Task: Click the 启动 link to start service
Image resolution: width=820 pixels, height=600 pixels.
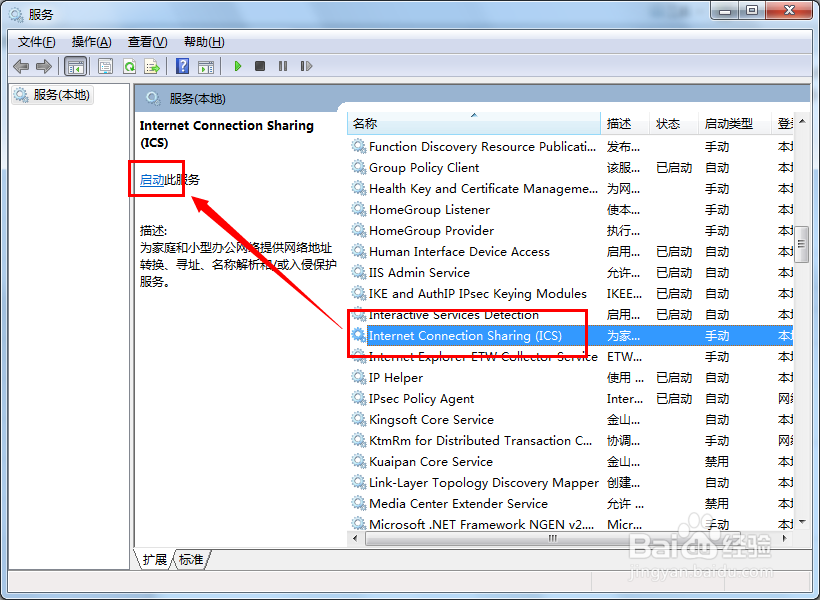Action: tap(152, 180)
